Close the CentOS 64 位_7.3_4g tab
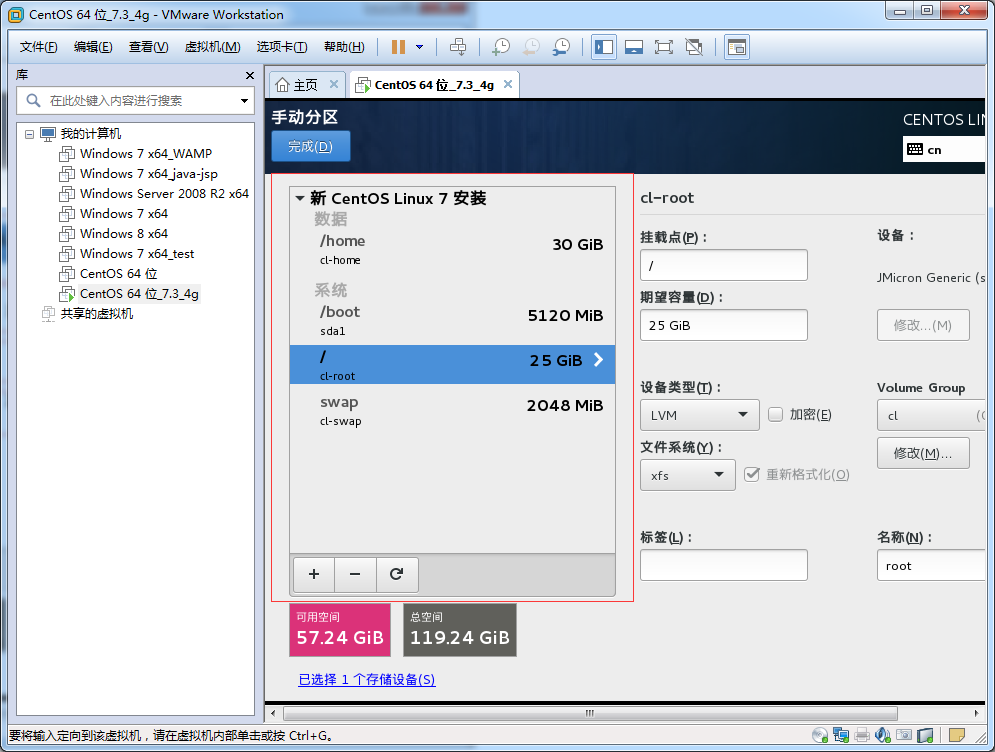The image size is (995, 752). tap(508, 84)
